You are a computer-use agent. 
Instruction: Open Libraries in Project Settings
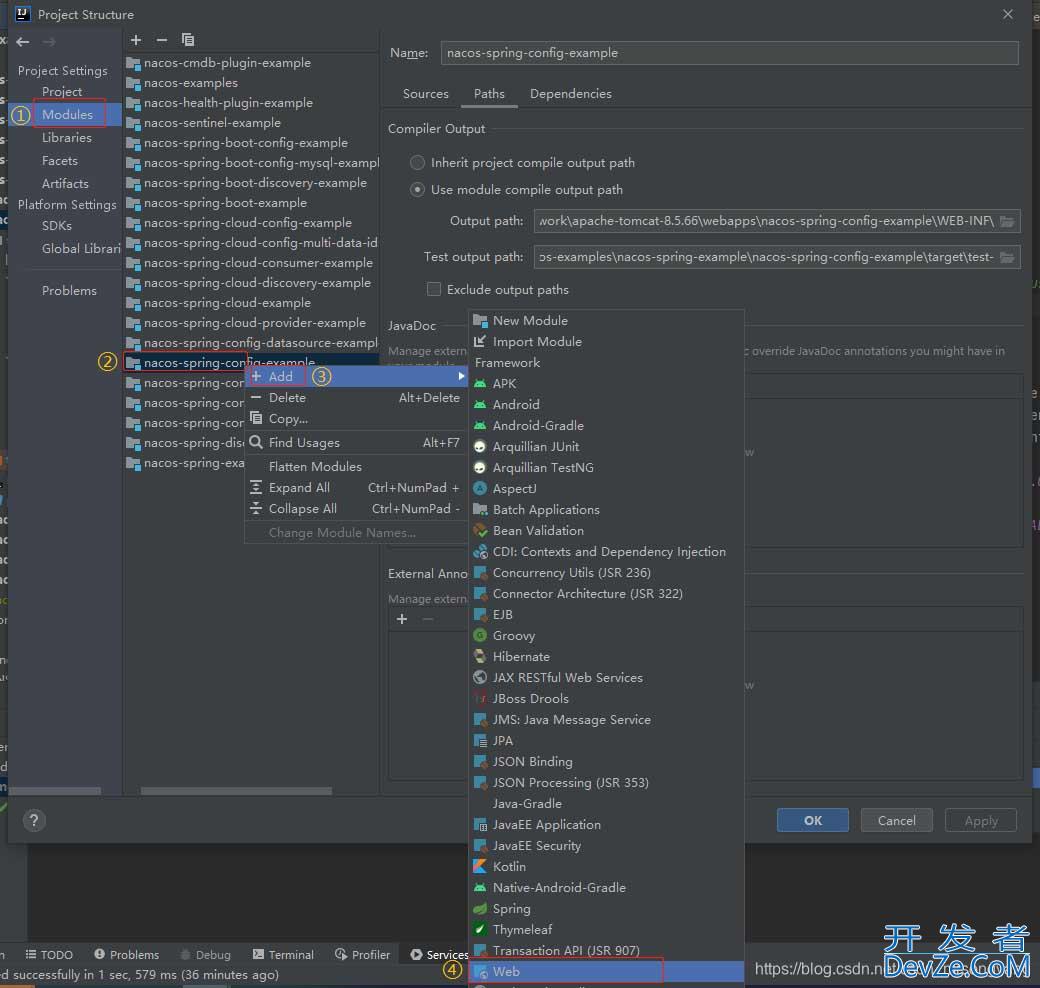(x=66, y=137)
